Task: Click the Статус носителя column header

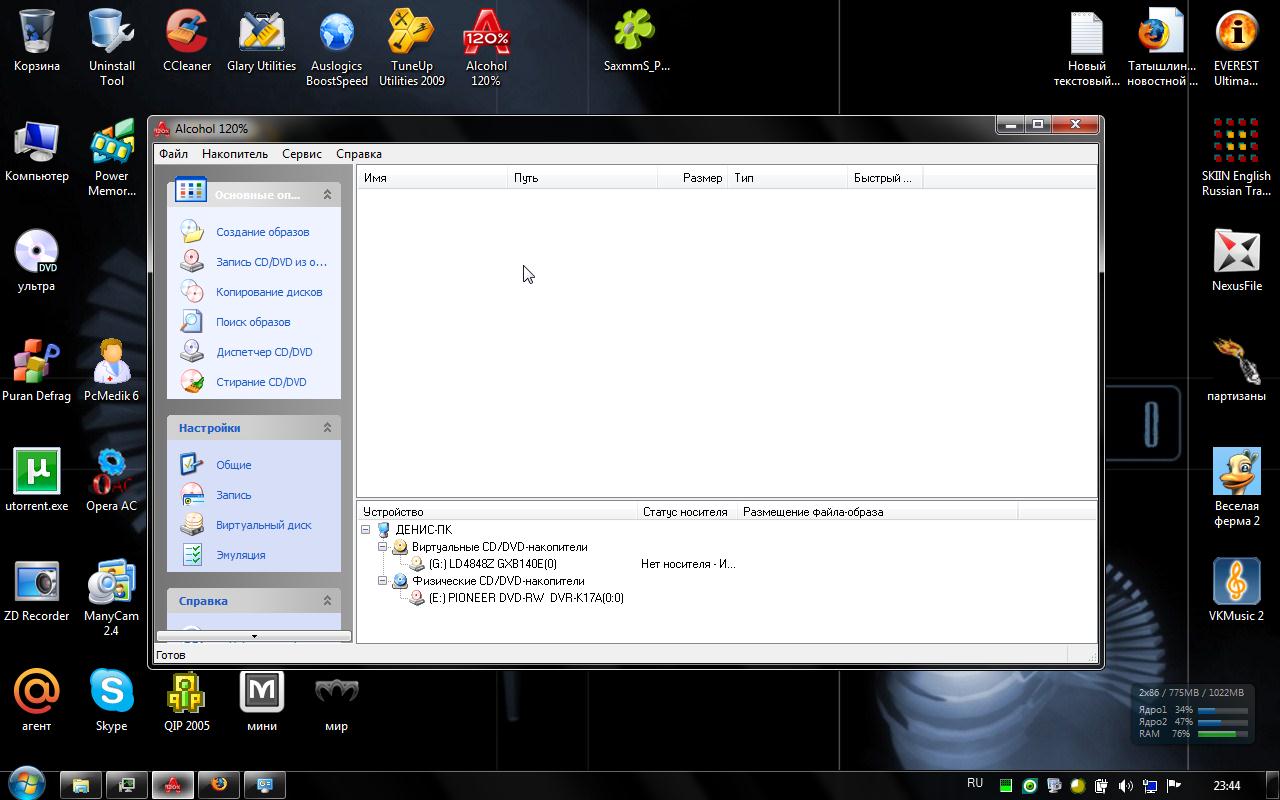Action: point(688,512)
